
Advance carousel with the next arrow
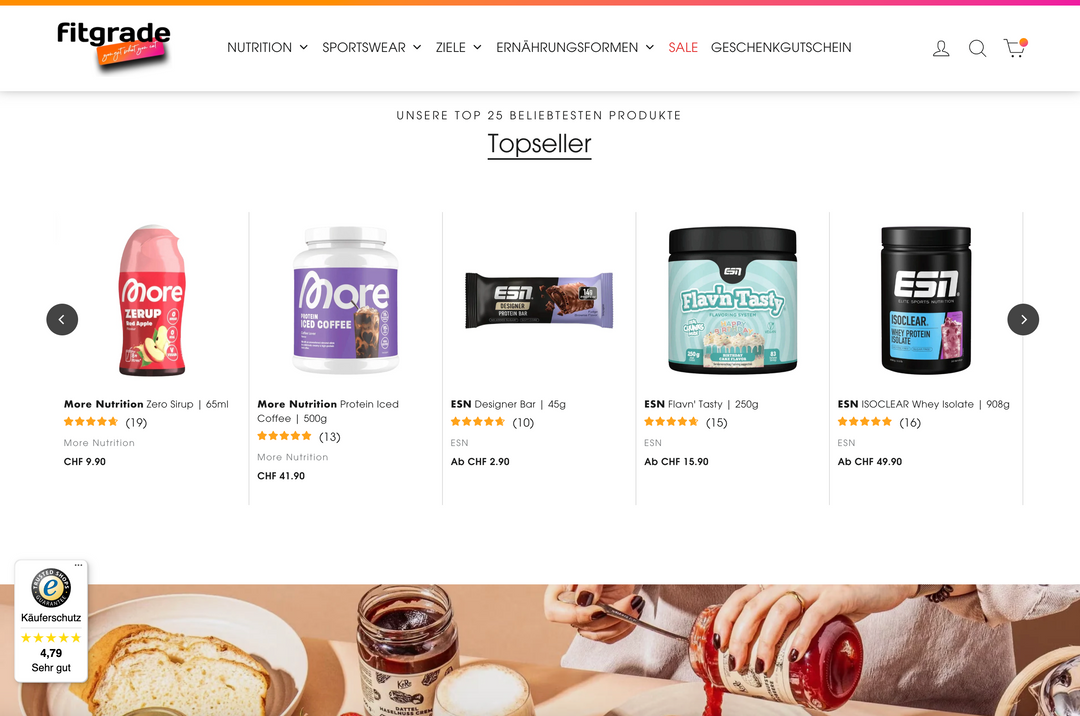[x=1023, y=319]
